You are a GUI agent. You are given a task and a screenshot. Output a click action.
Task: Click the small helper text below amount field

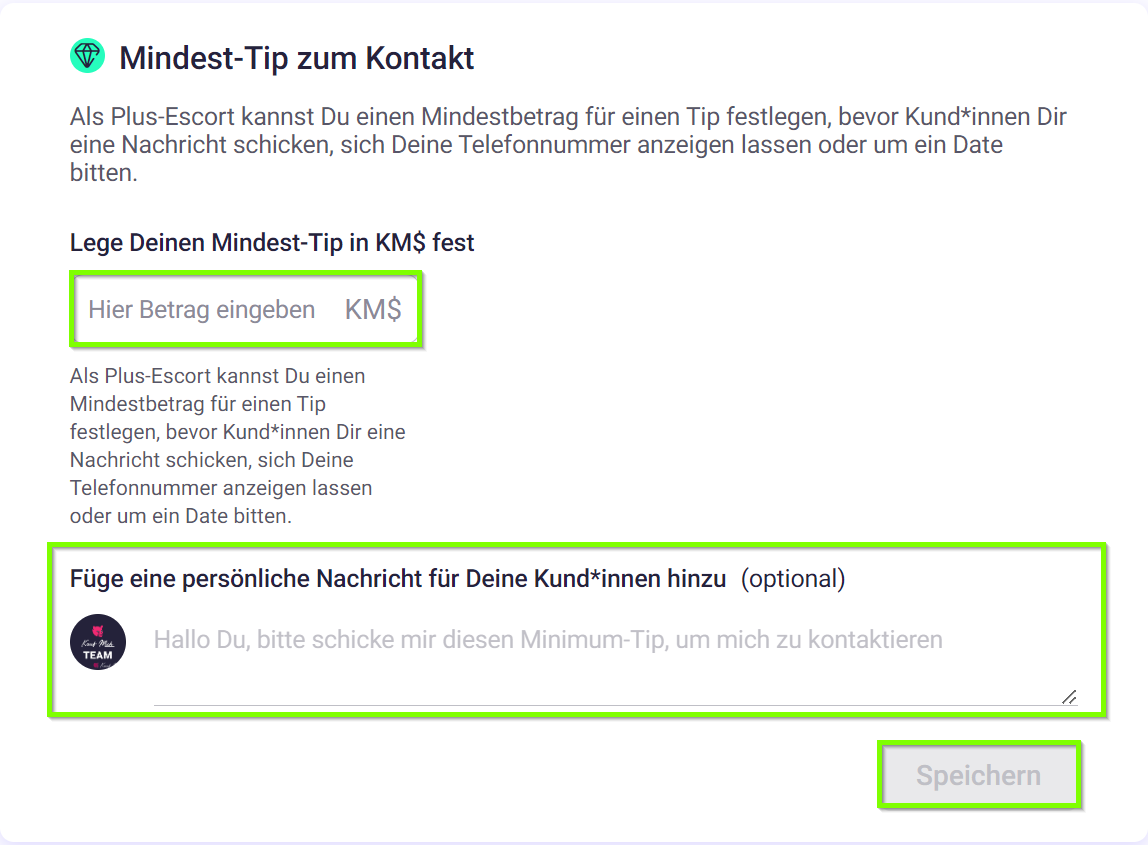point(237,446)
